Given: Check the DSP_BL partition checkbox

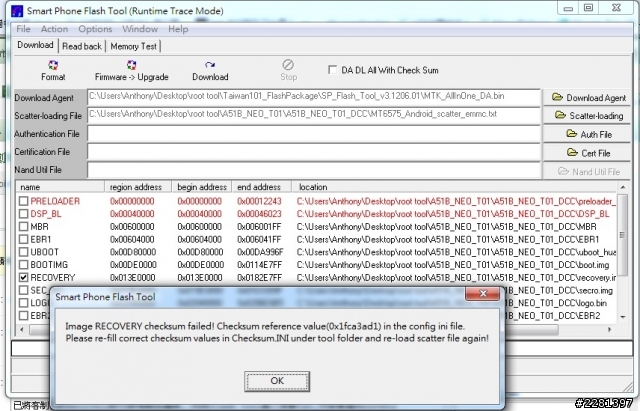Looking at the screenshot, I should point(24,214).
